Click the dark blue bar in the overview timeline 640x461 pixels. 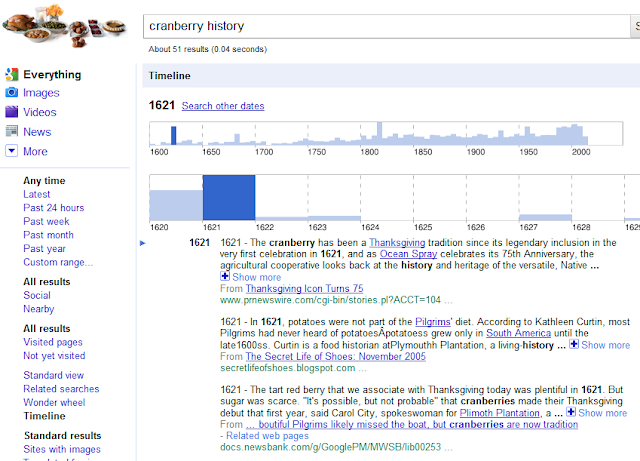tap(173, 136)
